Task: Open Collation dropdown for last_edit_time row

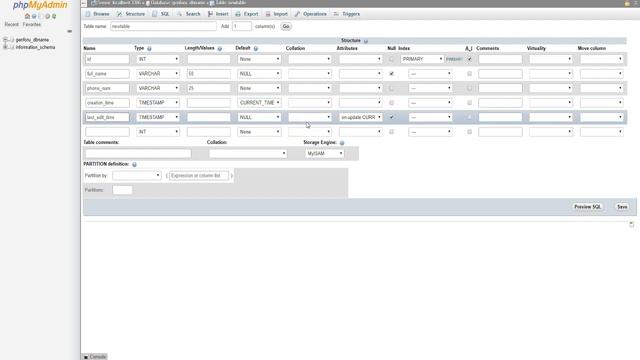Action: coord(310,117)
